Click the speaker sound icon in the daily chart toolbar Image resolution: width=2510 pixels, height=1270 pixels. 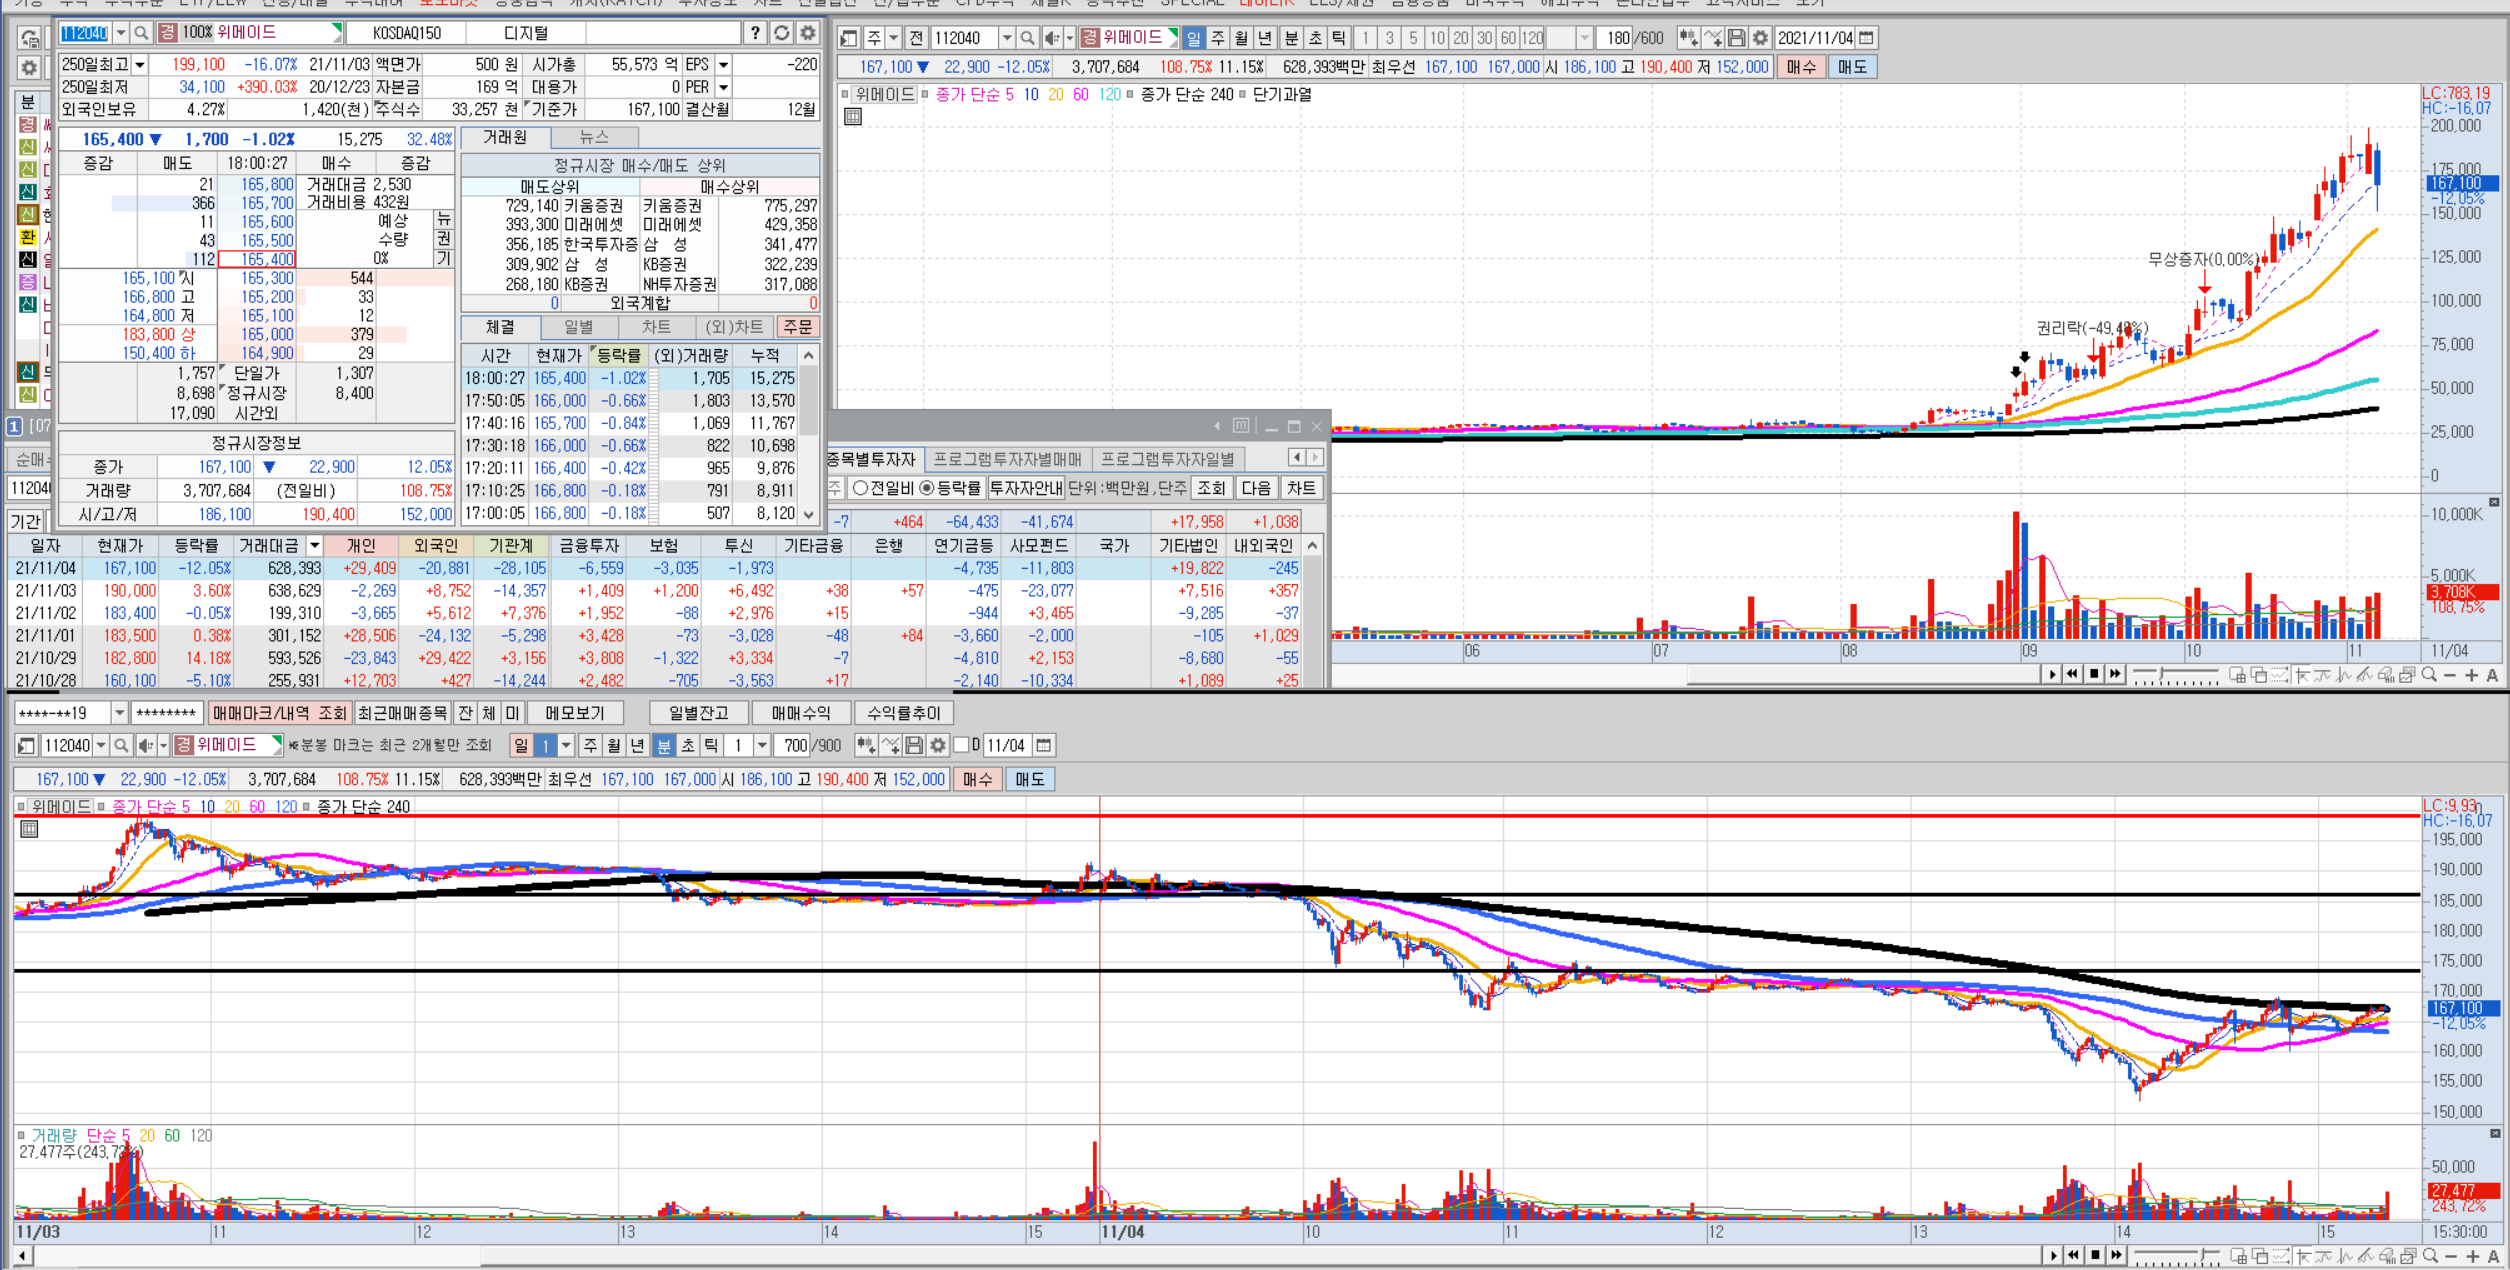pos(1052,38)
